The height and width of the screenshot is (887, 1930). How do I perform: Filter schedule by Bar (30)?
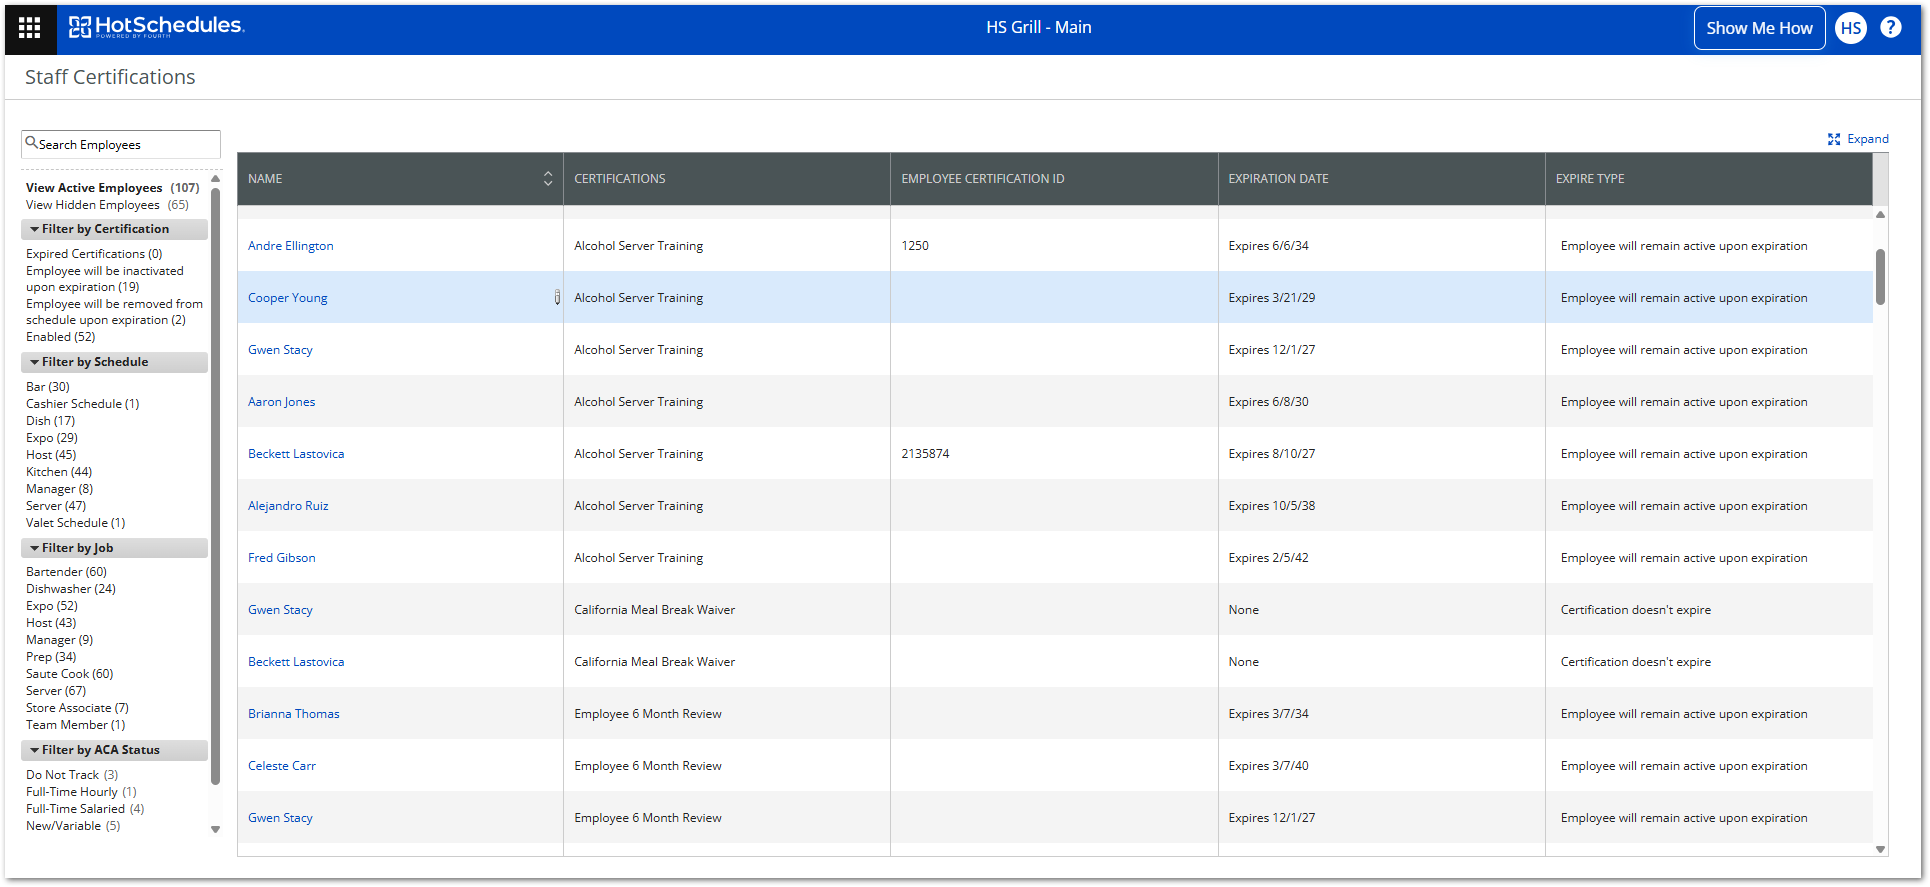click(x=48, y=387)
